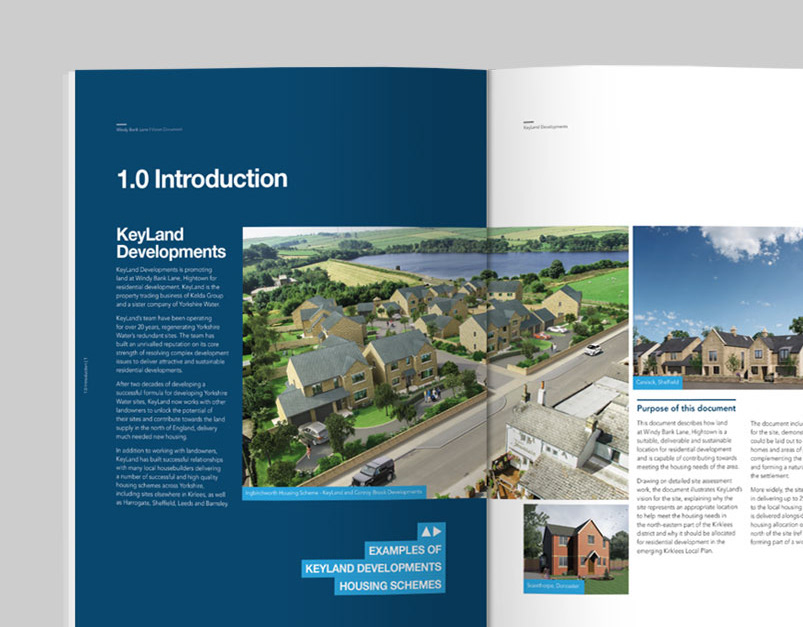Image resolution: width=803 pixels, height=627 pixels.
Task: Click the 'EXAMPLES OF' label
Action: [x=405, y=550]
